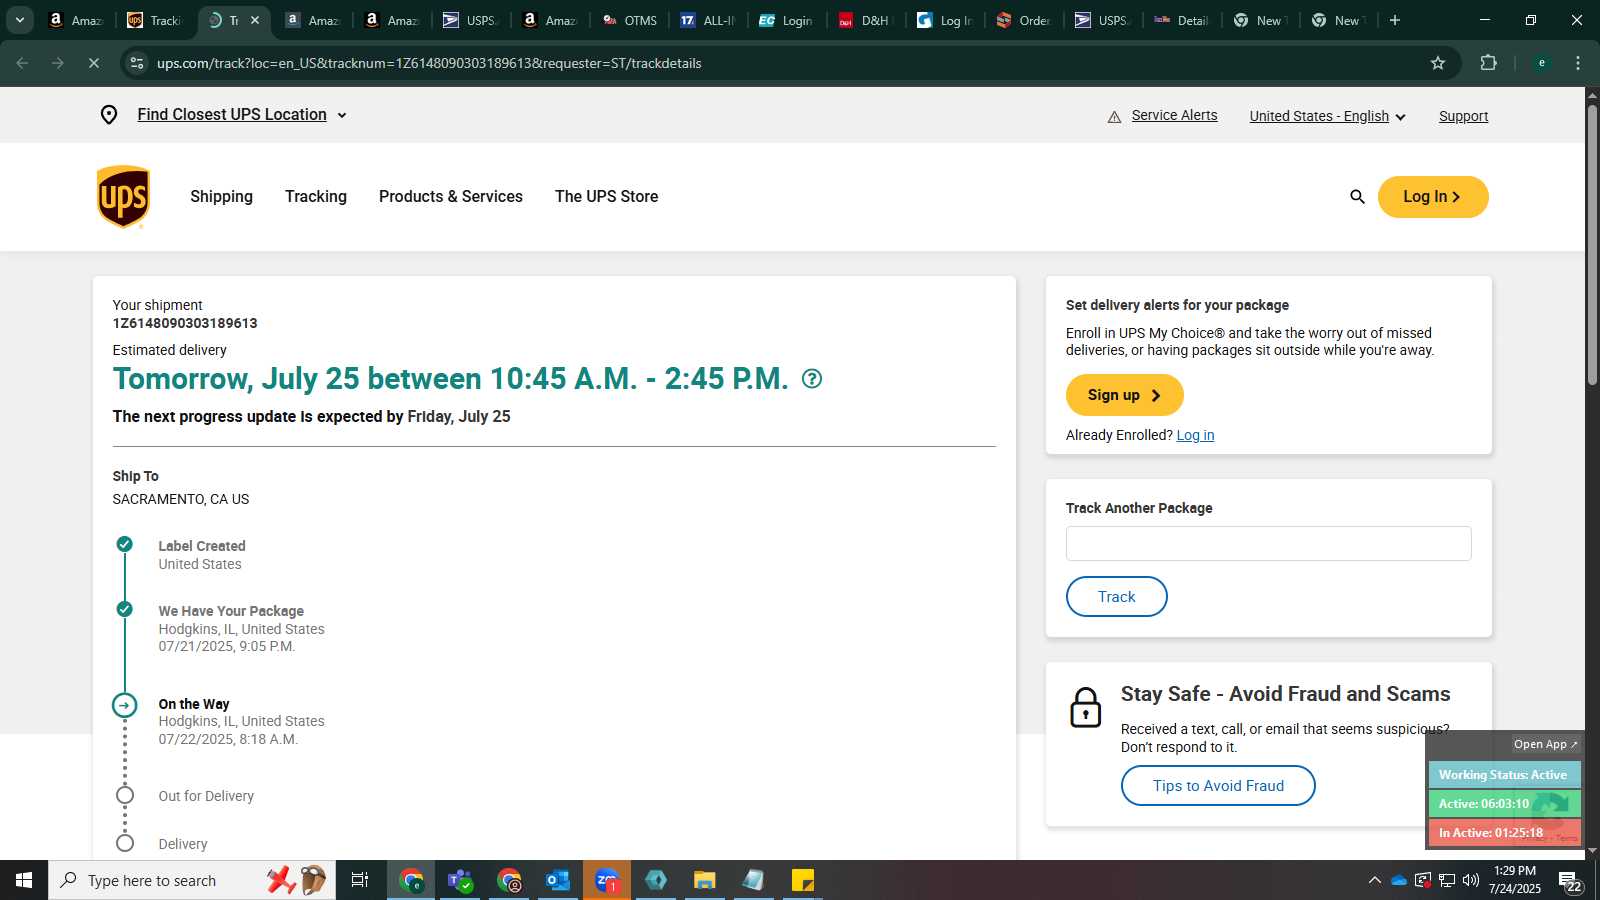Open the Chrome three-dot menu
Image resolution: width=1600 pixels, height=900 pixels.
point(1578,63)
